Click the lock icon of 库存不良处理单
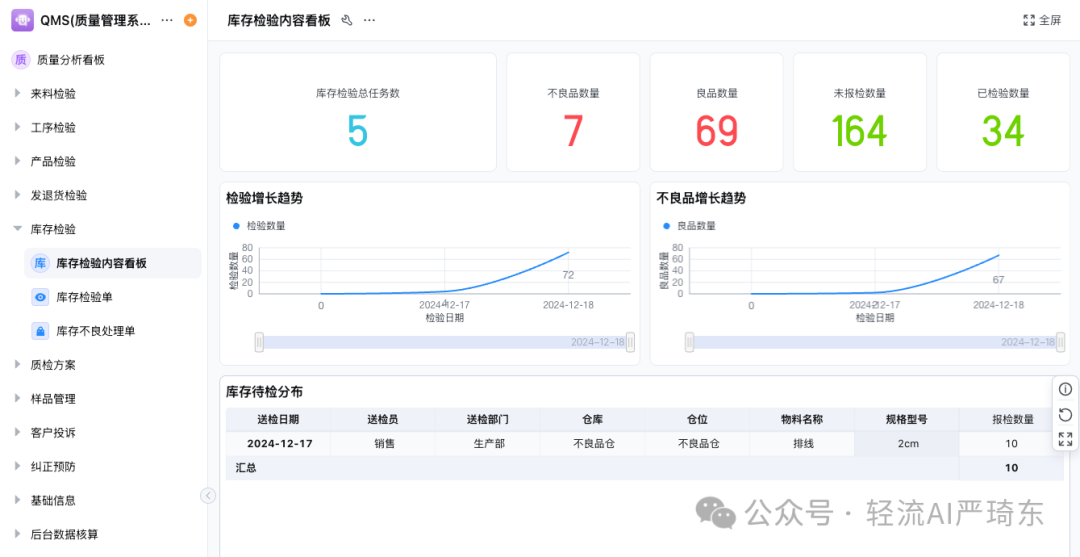 [x=41, y=331]
